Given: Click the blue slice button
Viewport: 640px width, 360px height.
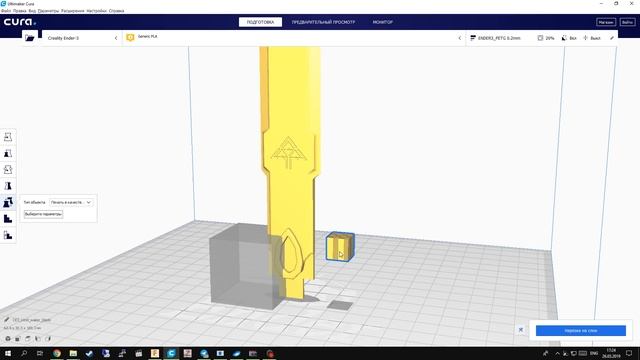Looking at the screenshot, I should [580, 331].
